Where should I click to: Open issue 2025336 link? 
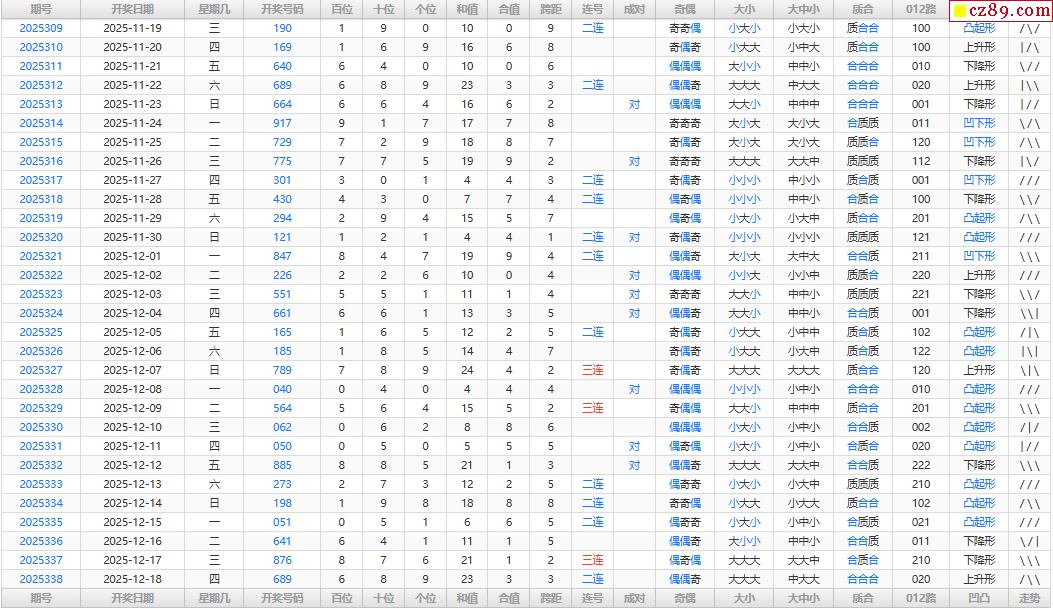41,541
